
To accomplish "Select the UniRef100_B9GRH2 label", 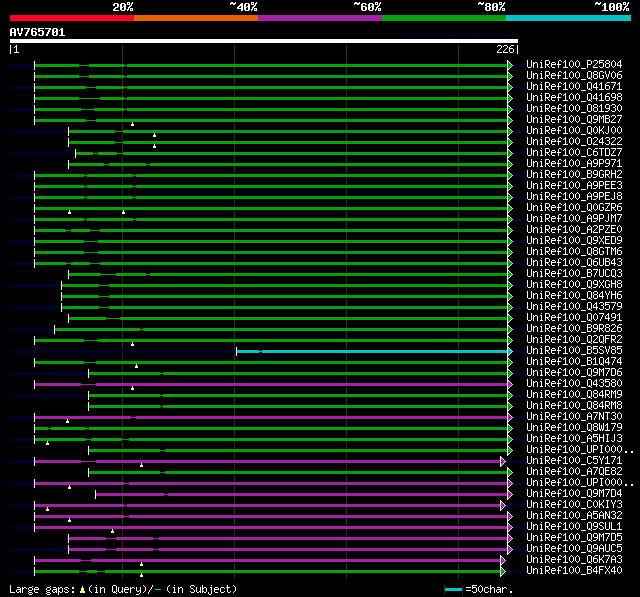I will (x=574, y=175).
